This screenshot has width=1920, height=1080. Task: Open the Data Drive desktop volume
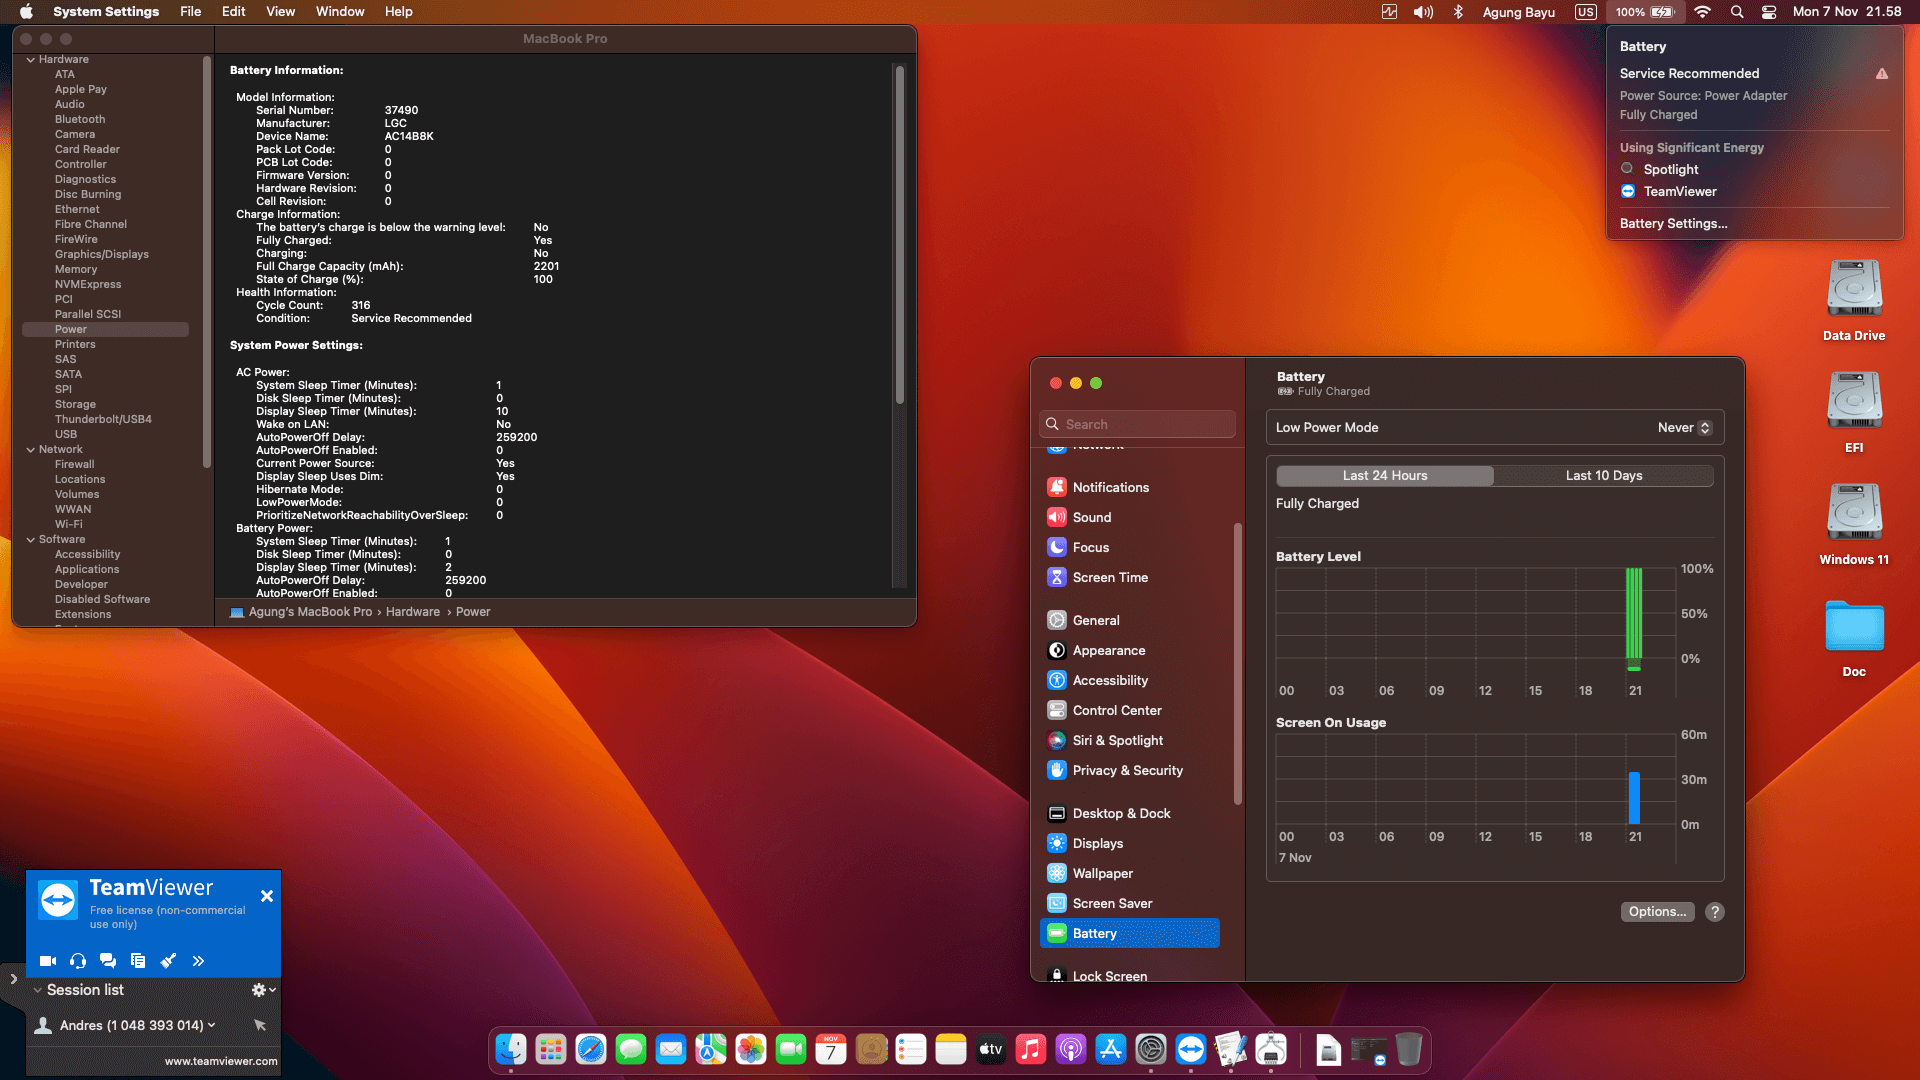click(1854, 300)
